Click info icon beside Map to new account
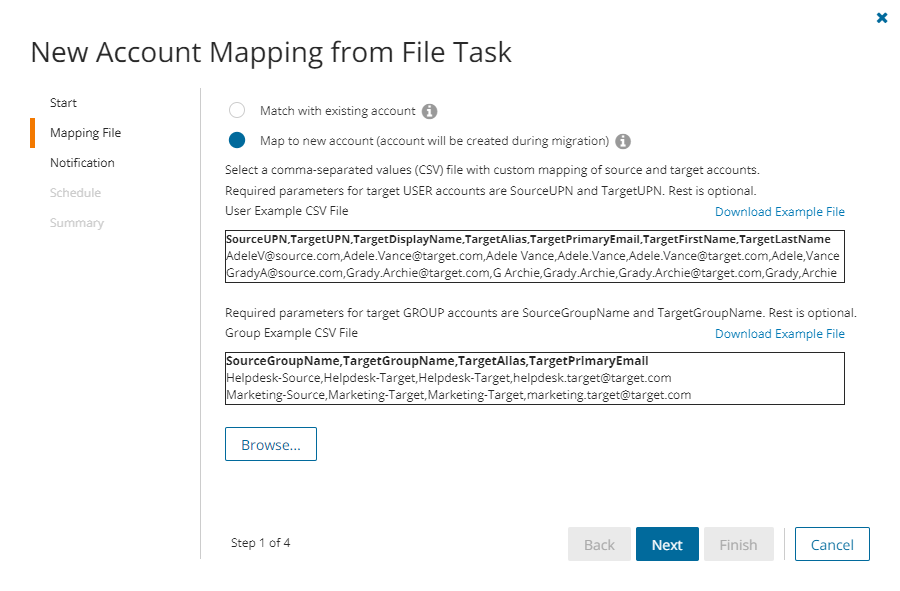The image size is (900, 591). click(623, 141)
